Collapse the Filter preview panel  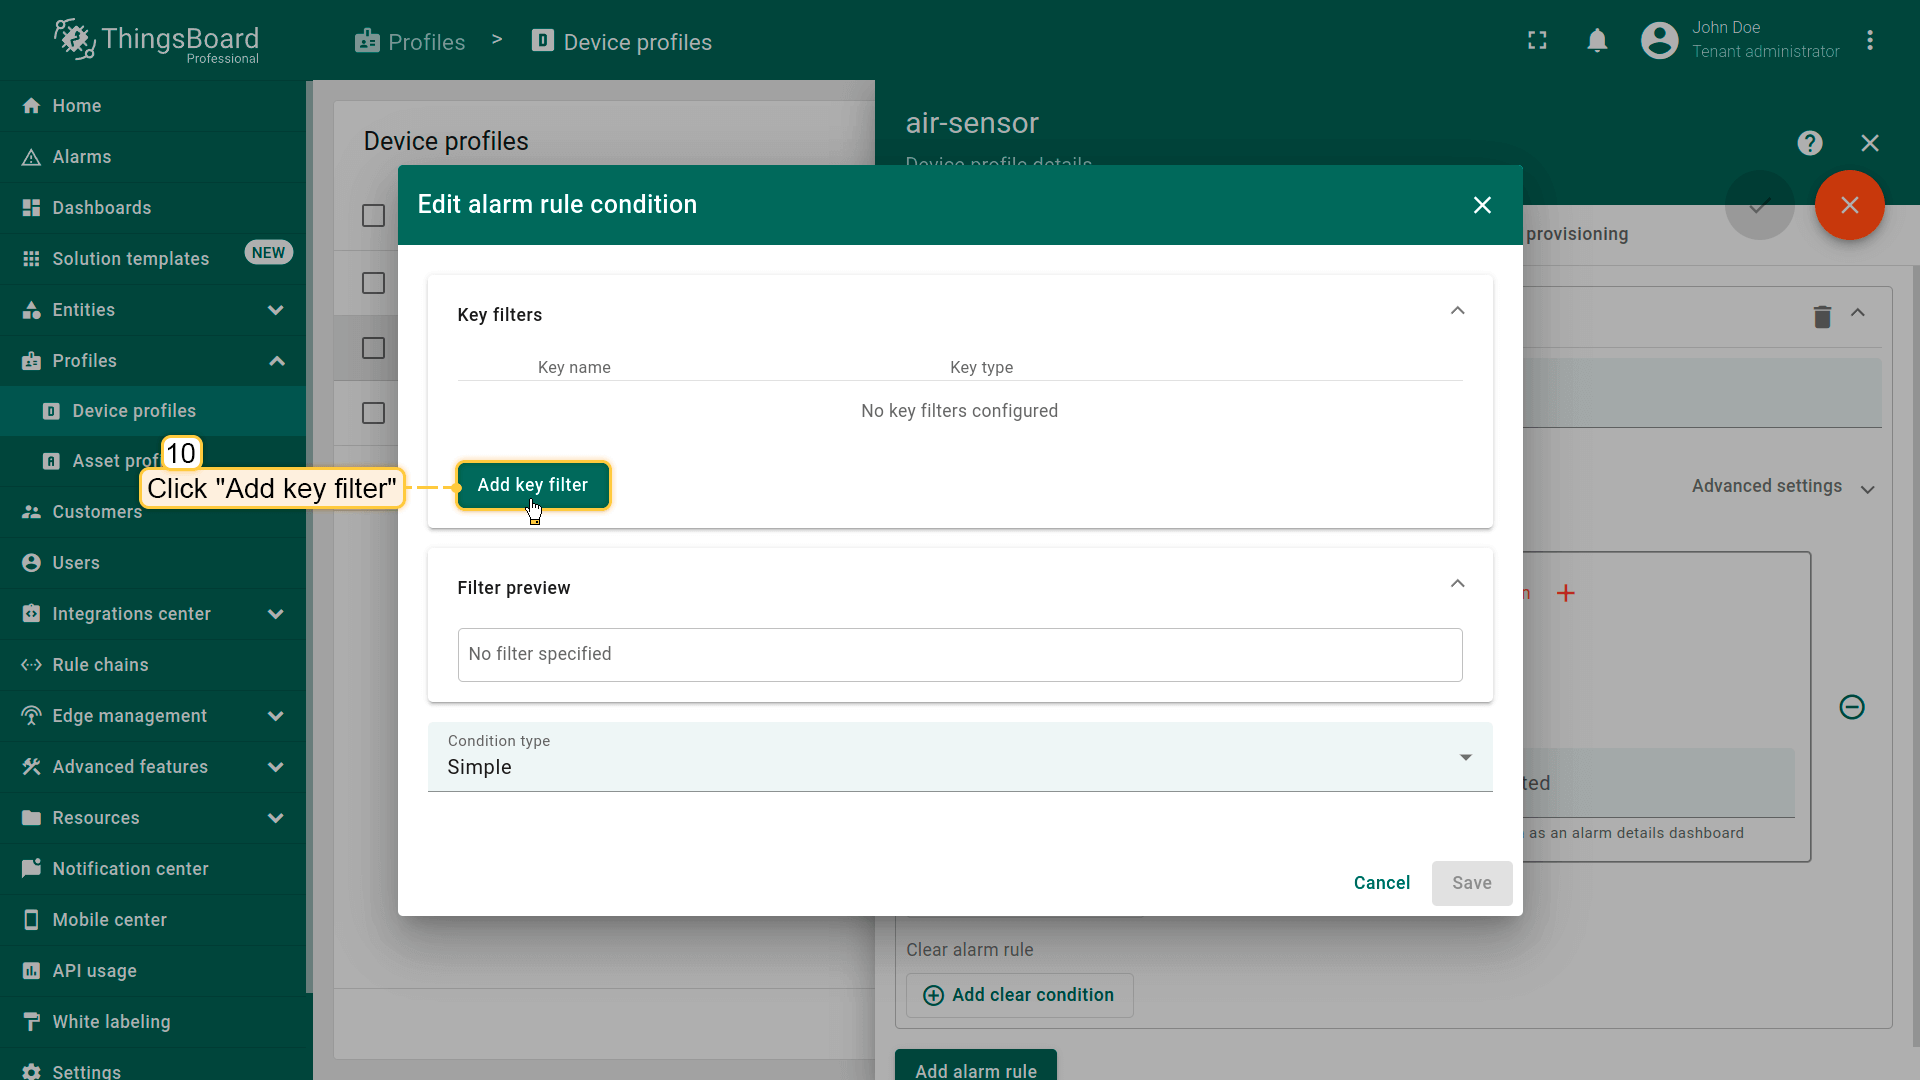pyautogui.click(x=1457, y=585)
